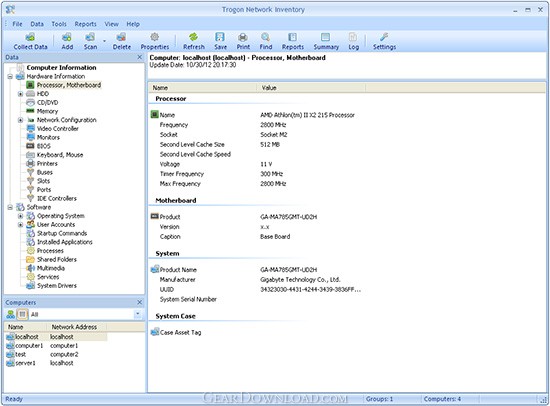Select the Computer Information tree item
Viewport: 550px width, 406px height.
[x=61, y=67]
